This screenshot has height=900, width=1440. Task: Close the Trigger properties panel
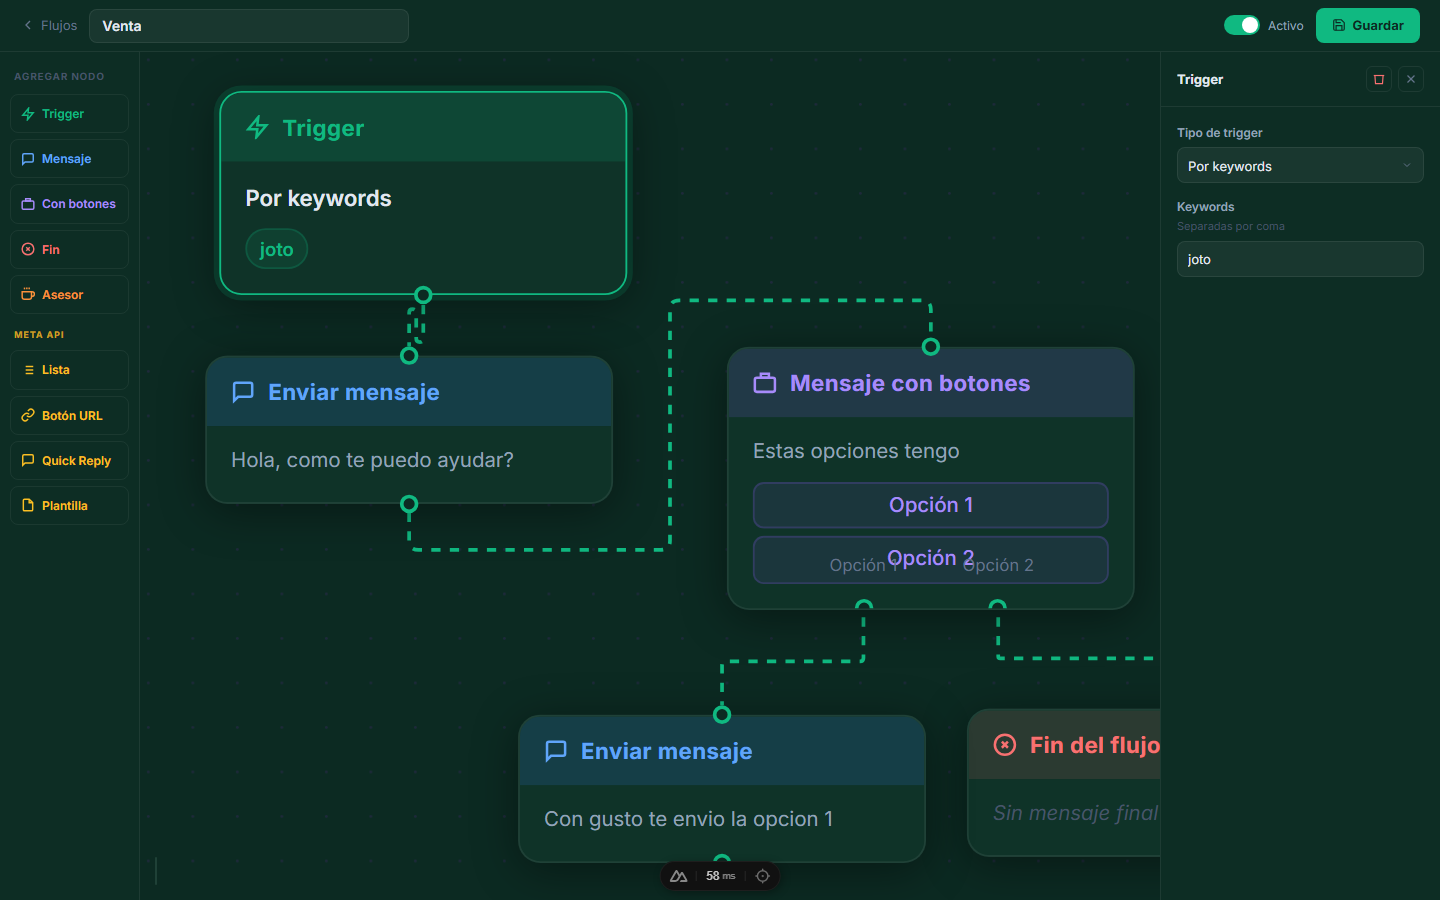coord(1411,79)
